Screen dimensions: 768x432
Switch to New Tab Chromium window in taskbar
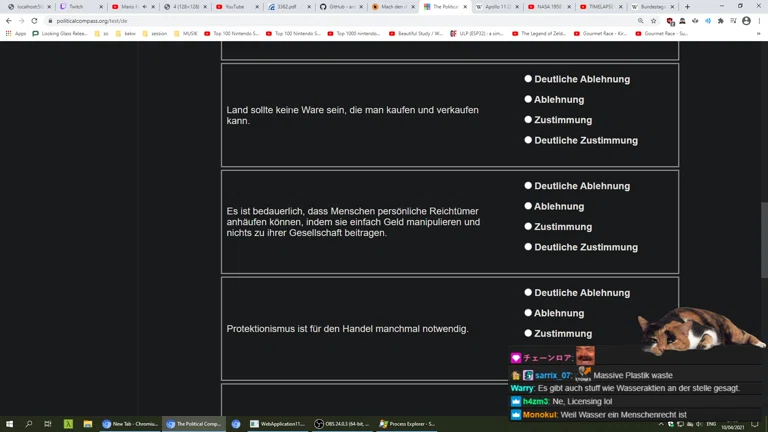coord(130,424)
